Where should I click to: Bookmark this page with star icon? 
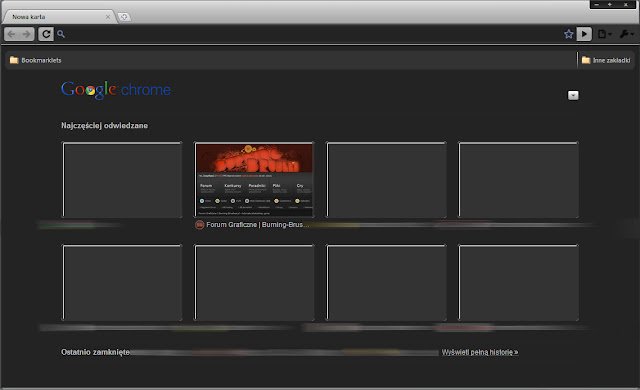(569, 34)
